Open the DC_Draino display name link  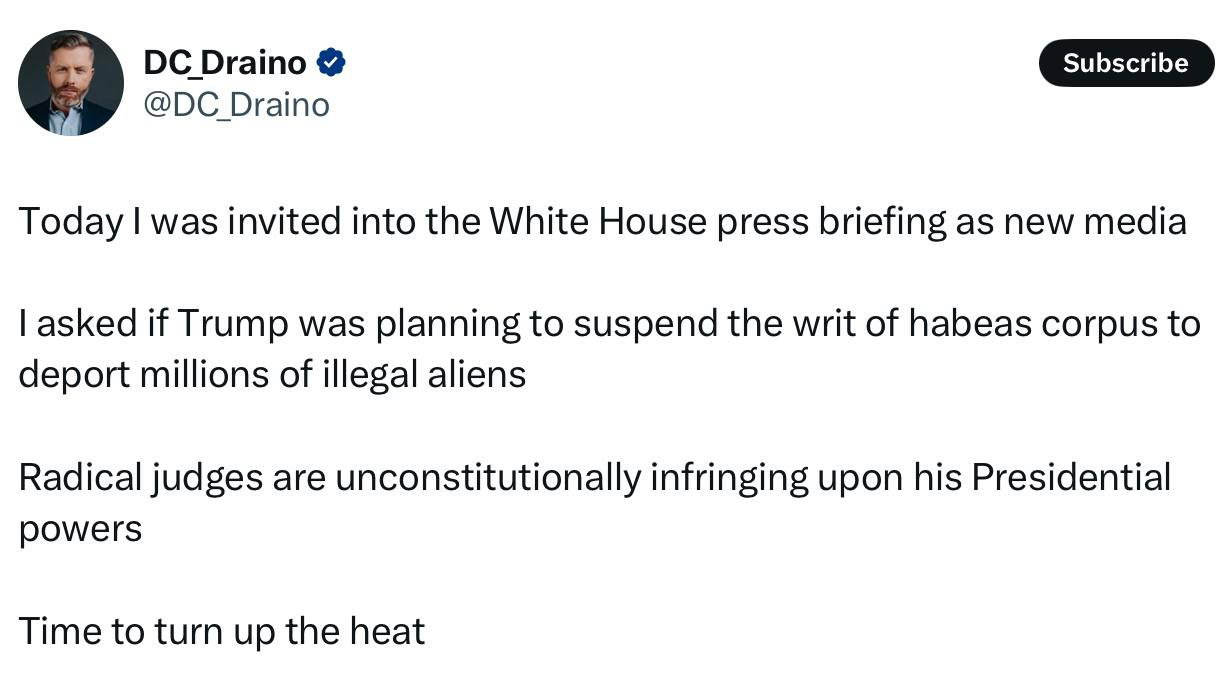coord(225,63)
